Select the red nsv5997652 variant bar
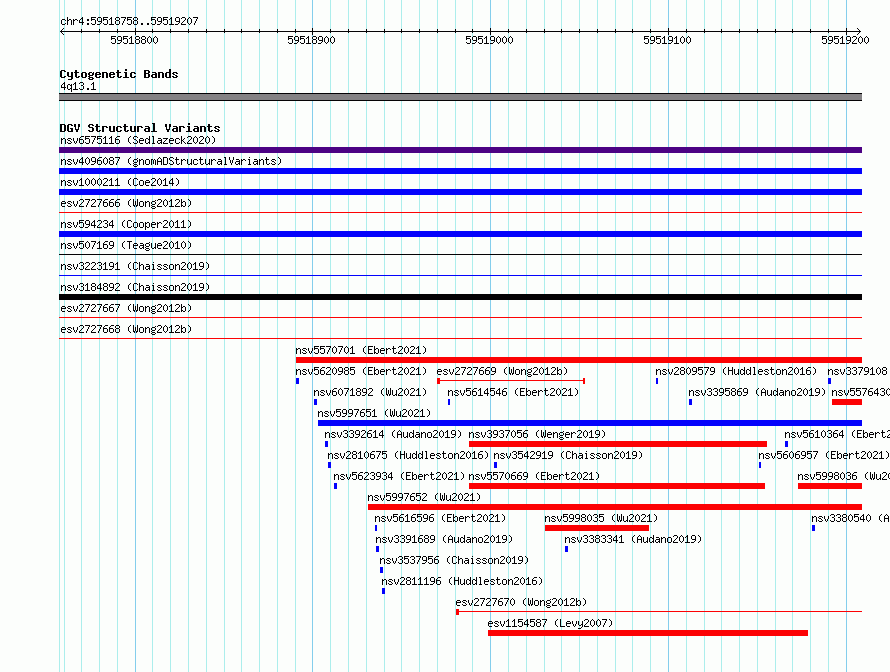 (x=615, y=507)
